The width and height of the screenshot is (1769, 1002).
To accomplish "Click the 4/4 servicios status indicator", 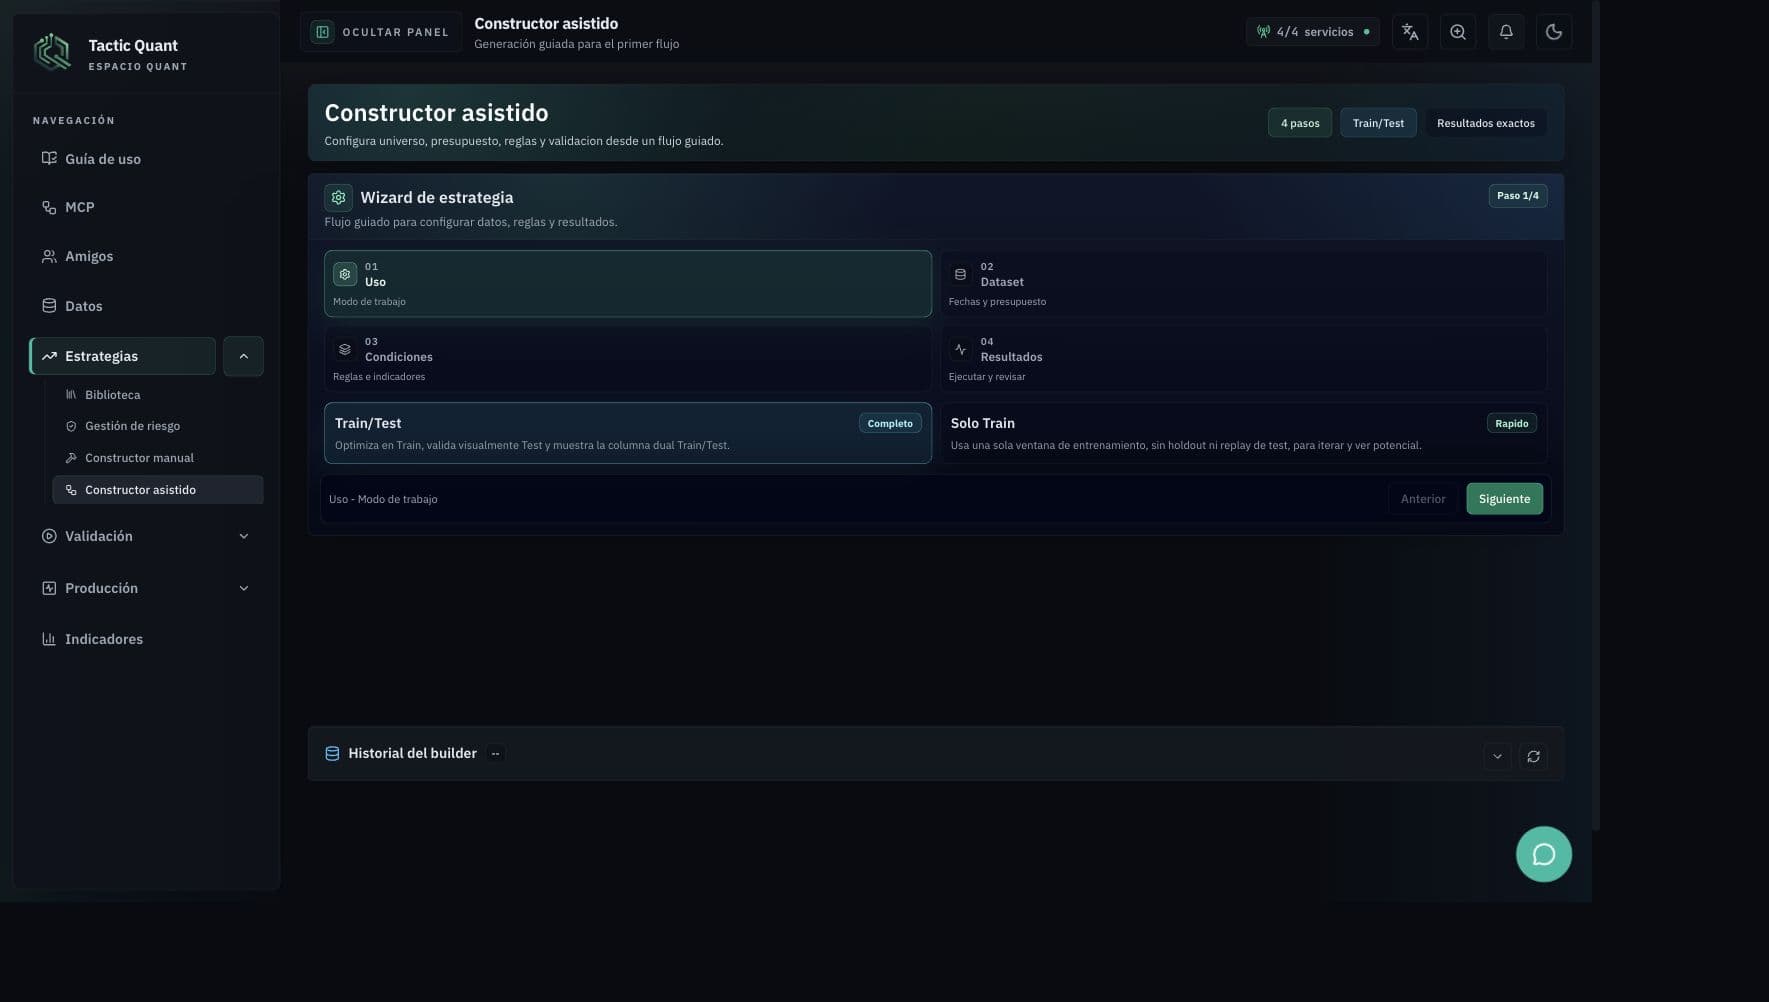I will [1313, 32].
